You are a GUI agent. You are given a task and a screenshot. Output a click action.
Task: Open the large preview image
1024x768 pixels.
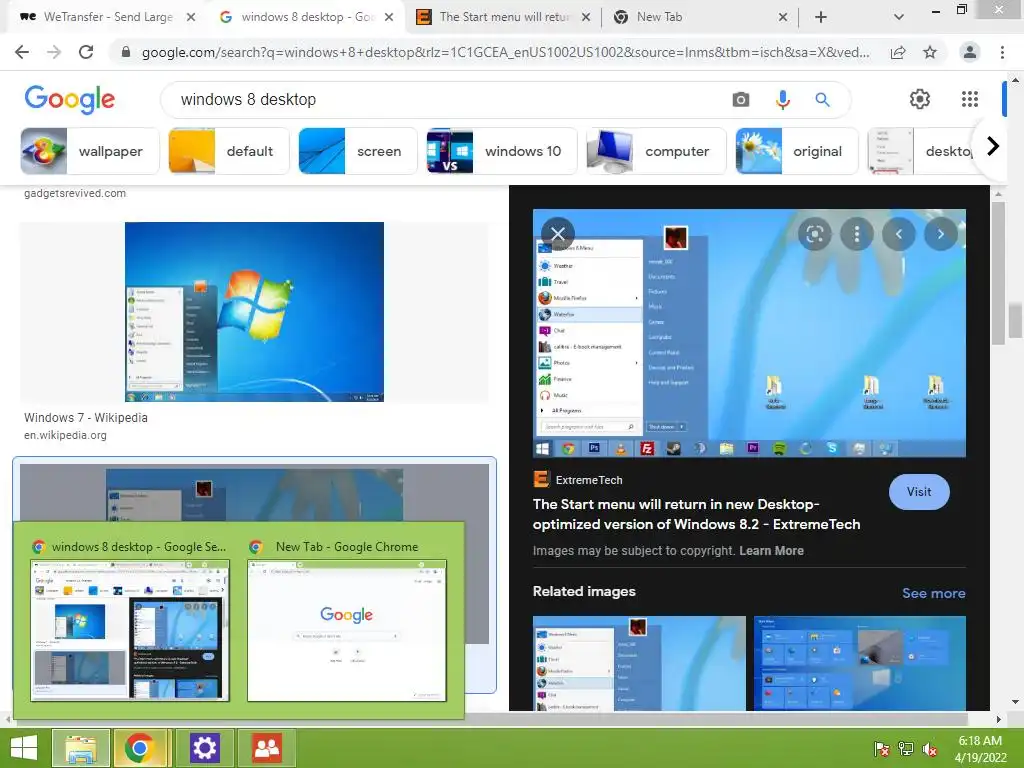[749, 333]
